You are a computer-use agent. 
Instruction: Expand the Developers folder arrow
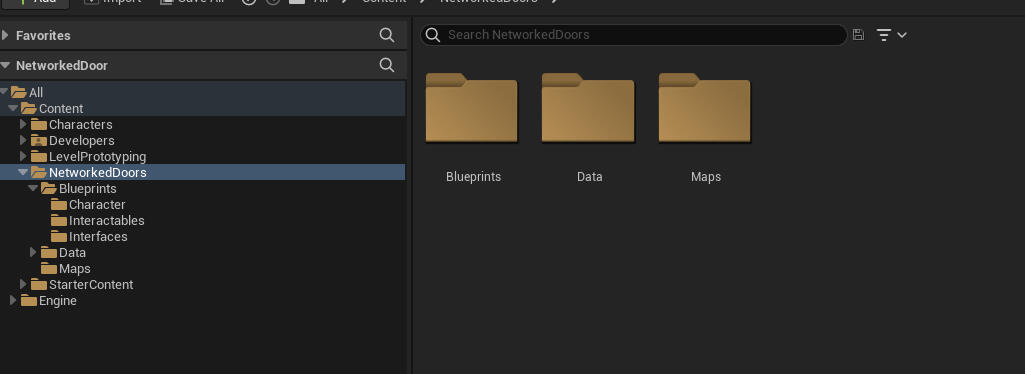[24, 141]
